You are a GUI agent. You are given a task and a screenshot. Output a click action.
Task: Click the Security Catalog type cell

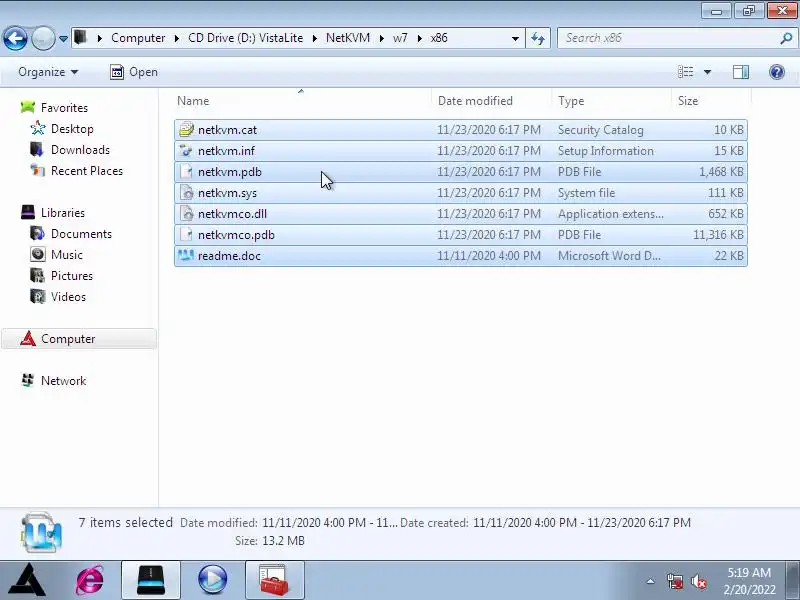[601, 130]
